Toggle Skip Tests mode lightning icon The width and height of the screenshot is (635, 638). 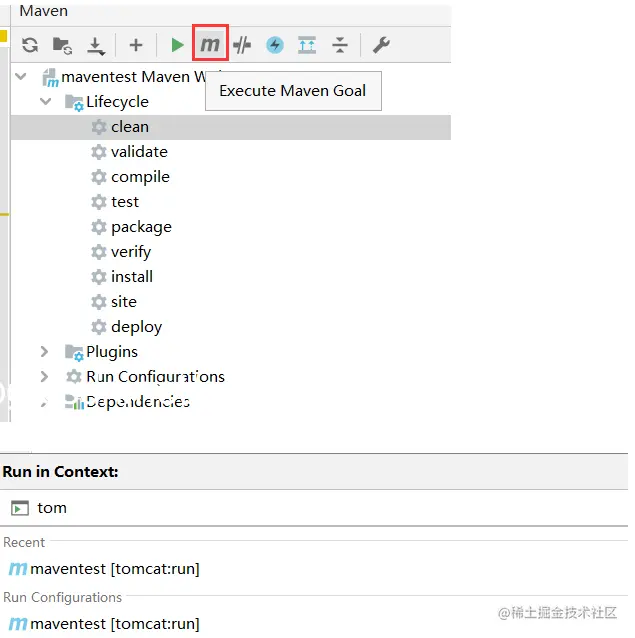point(275,45)
